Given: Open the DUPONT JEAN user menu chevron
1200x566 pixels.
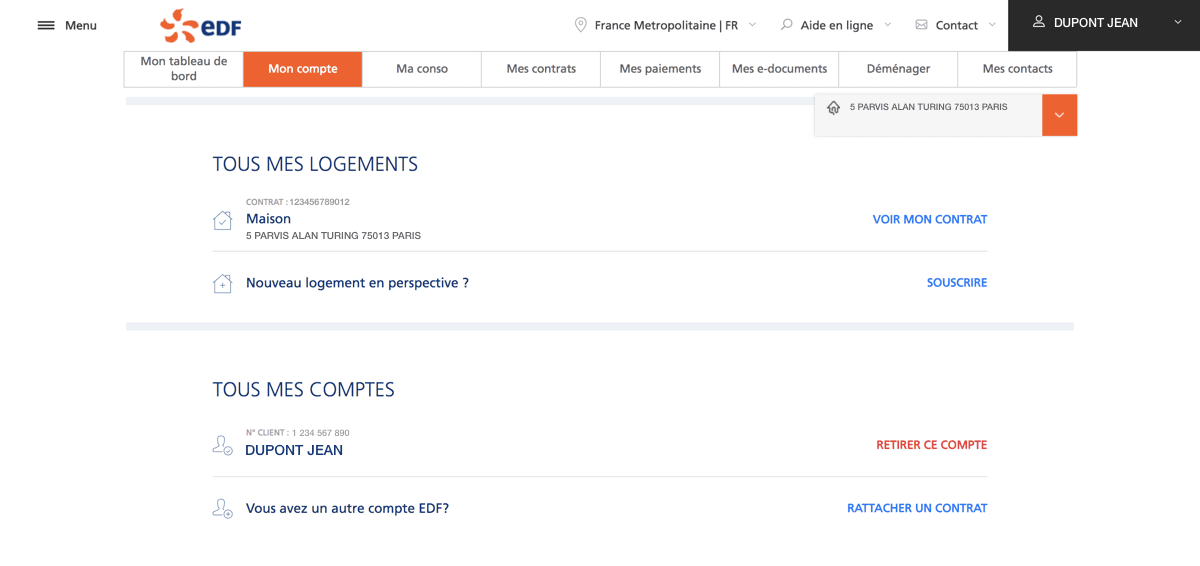Looking at the screenshot, I should coord(1178,22).
